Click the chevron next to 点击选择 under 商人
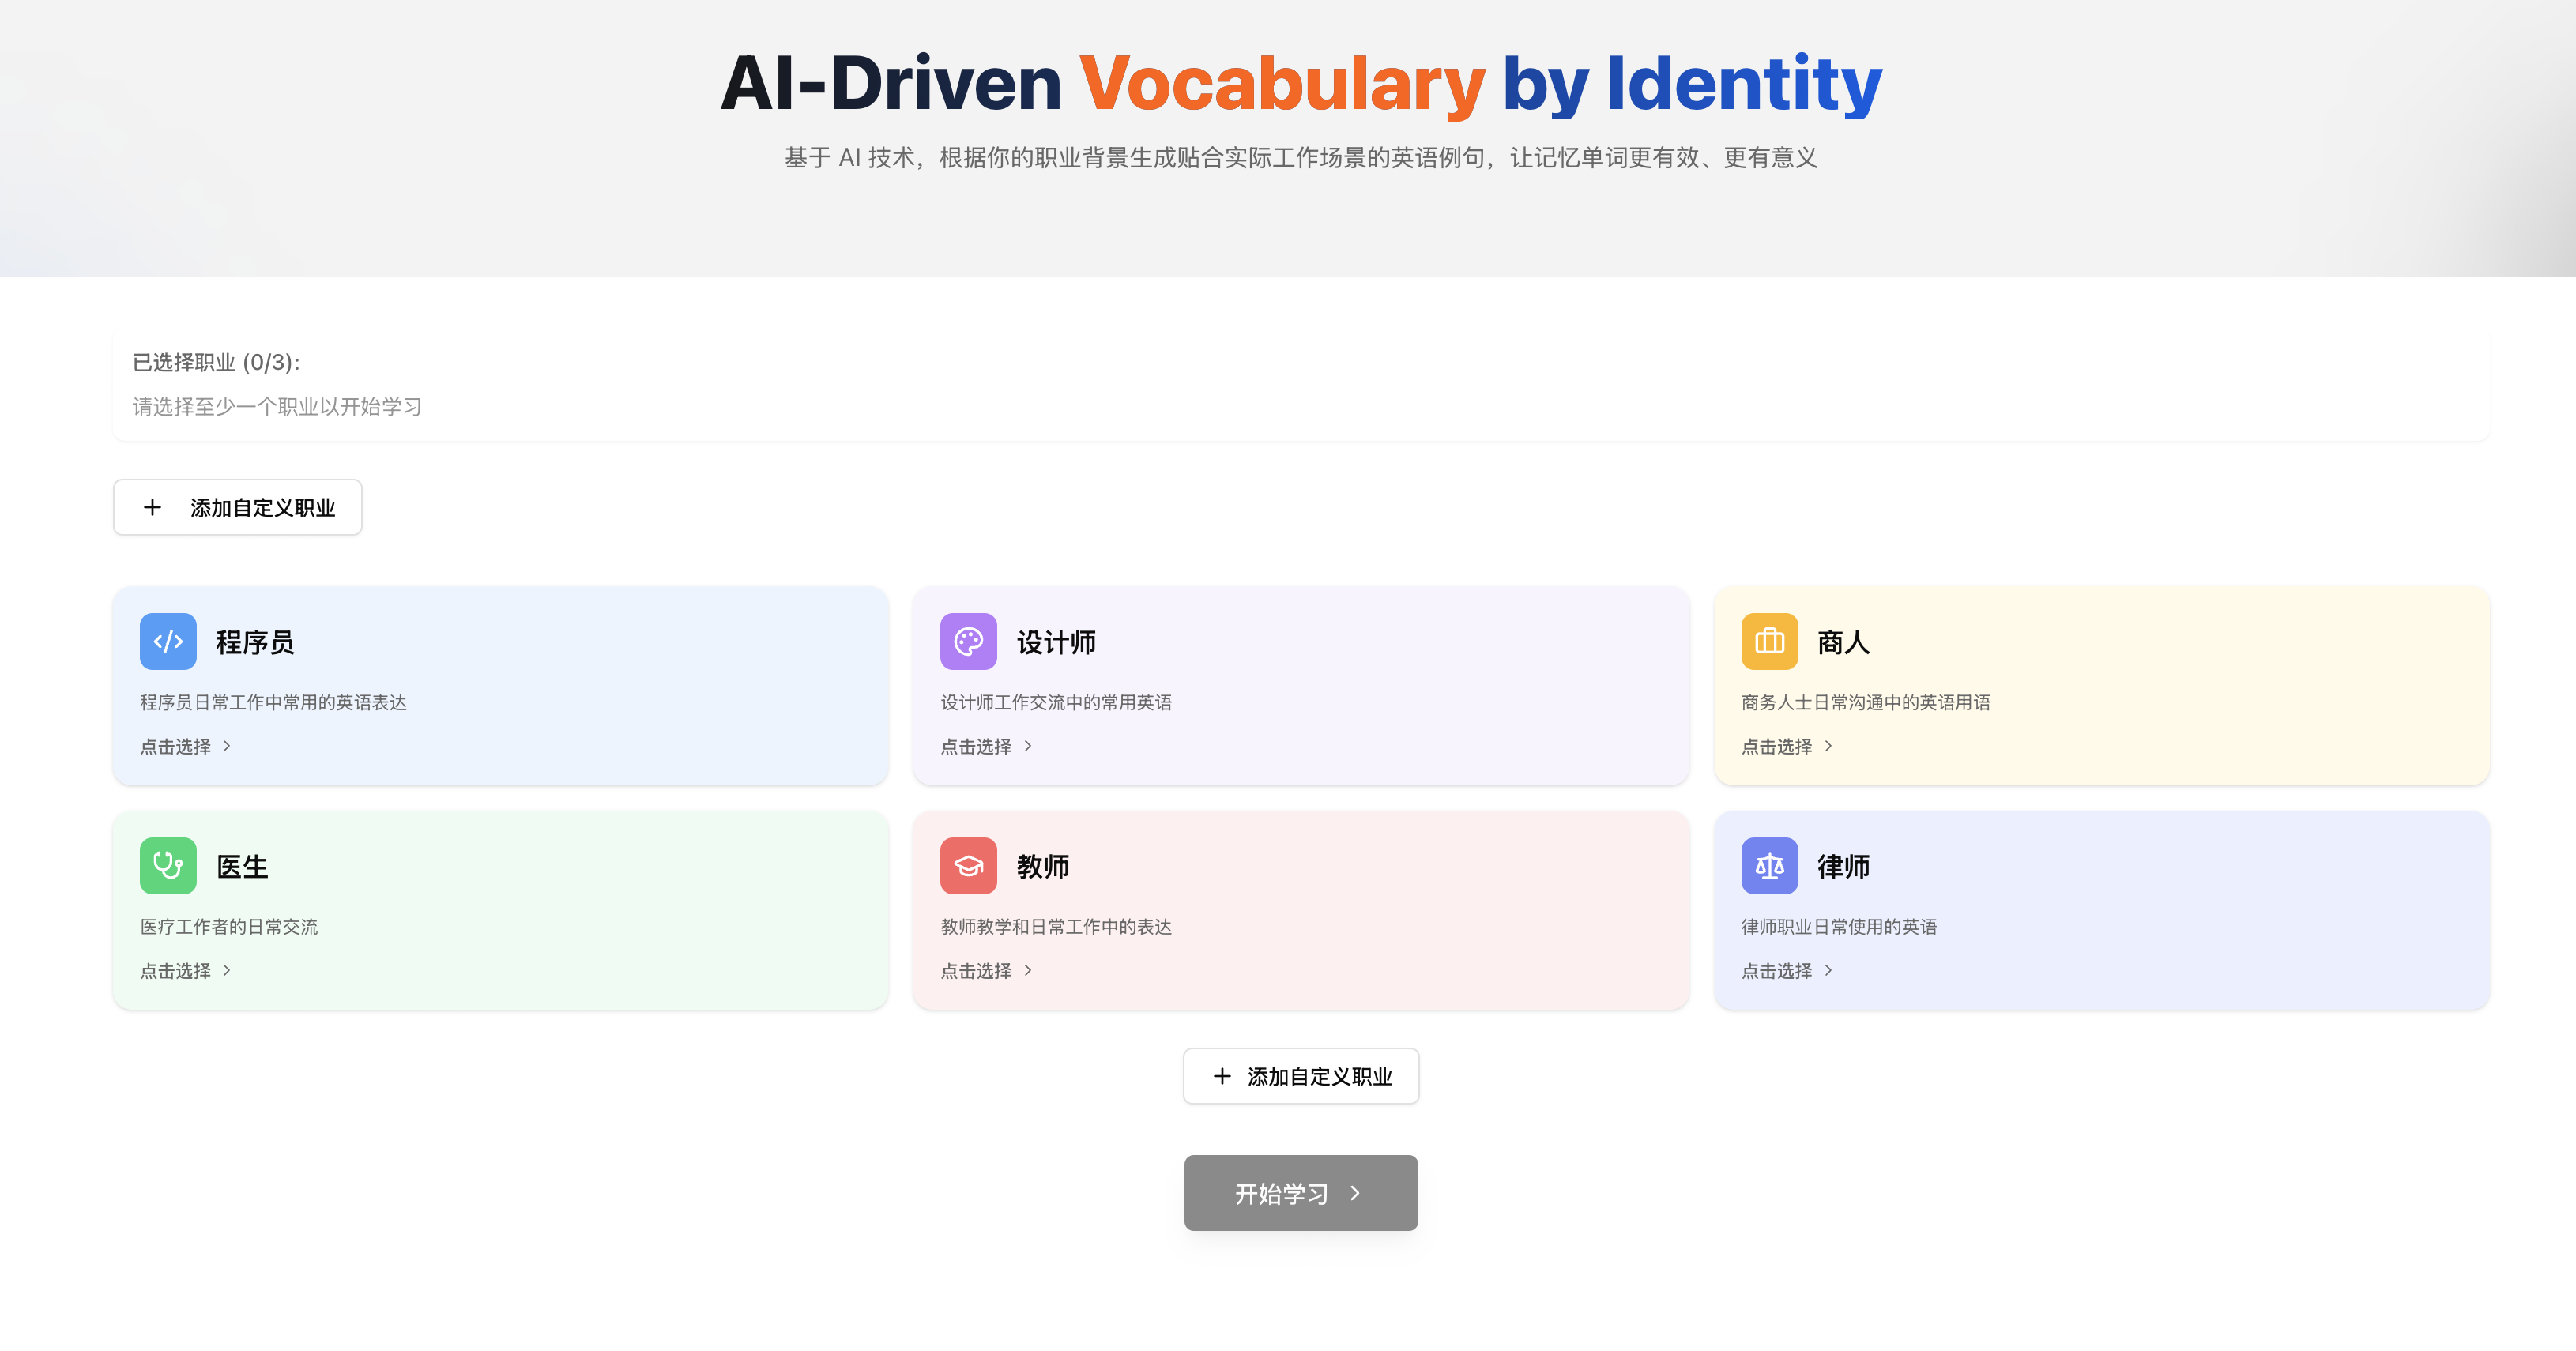Viewport: 2576px width, 1351px height. [1829, 746]
